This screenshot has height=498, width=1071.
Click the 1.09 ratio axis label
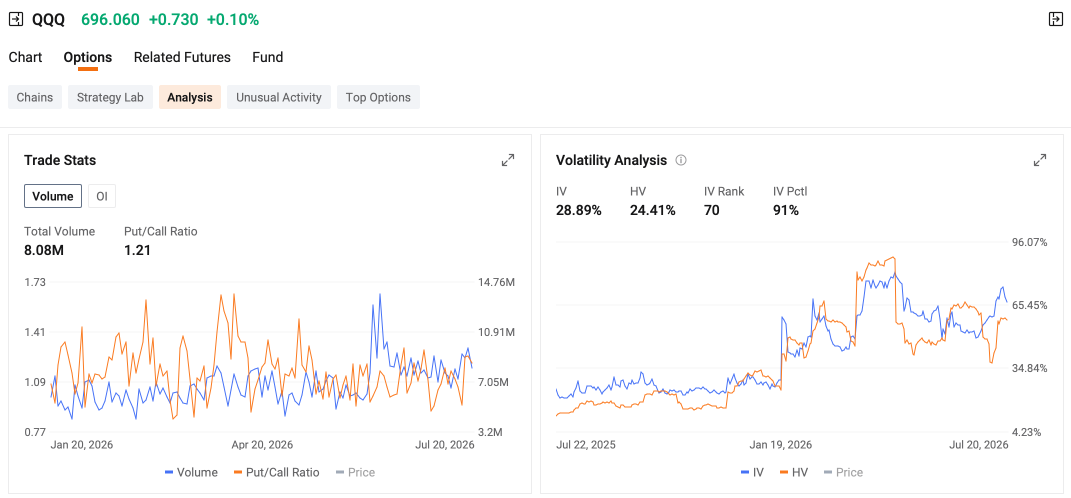tap(35, 383)
